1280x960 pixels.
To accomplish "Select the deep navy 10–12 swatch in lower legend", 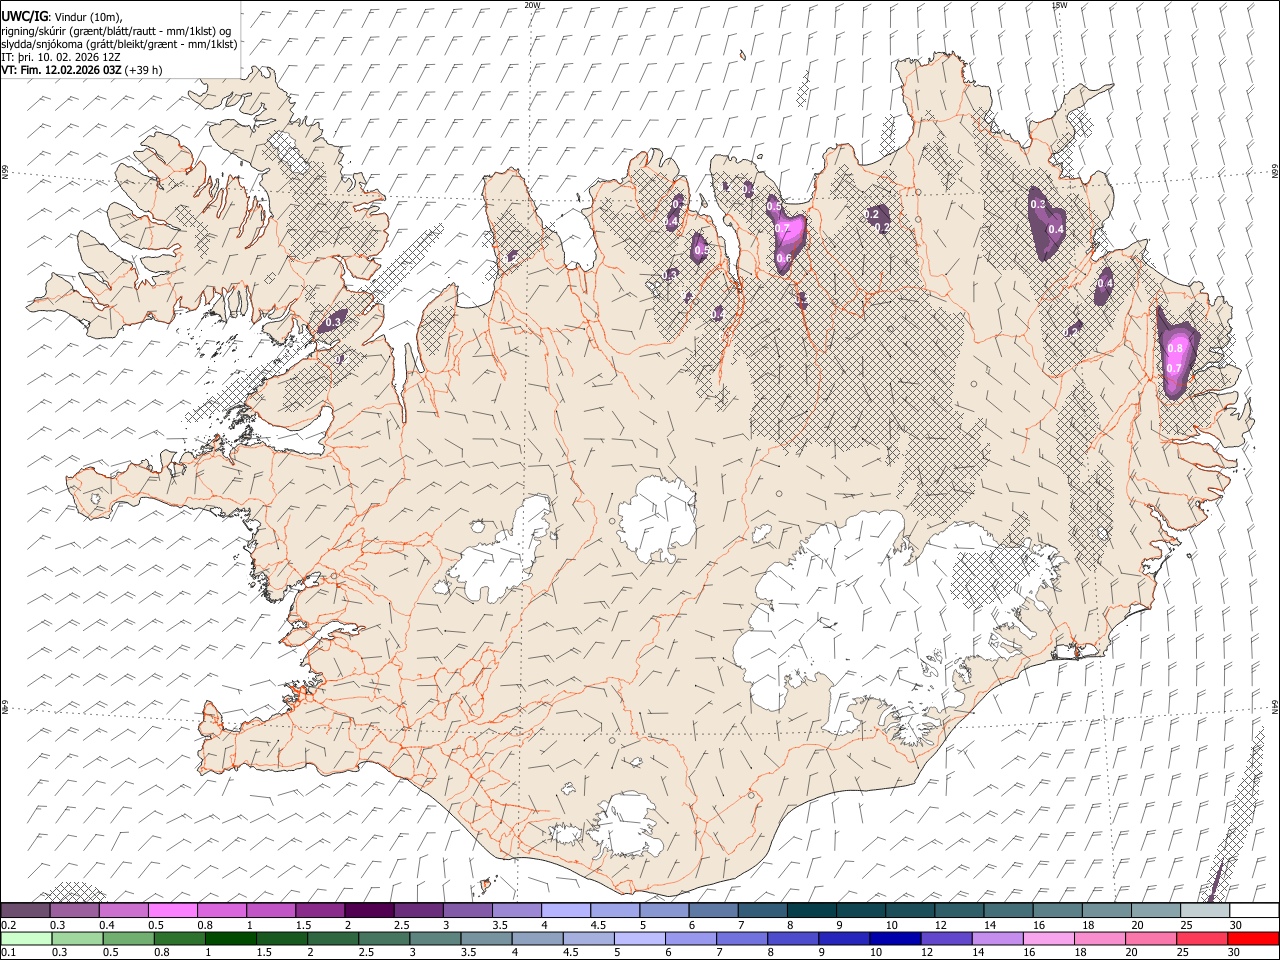I will (x=896, y=938).
